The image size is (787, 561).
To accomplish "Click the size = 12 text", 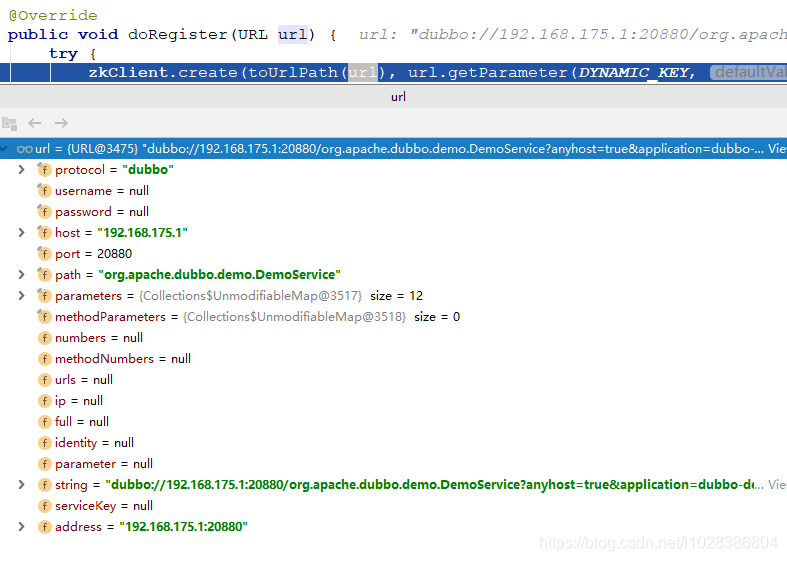I will click(x=397, y=296).
